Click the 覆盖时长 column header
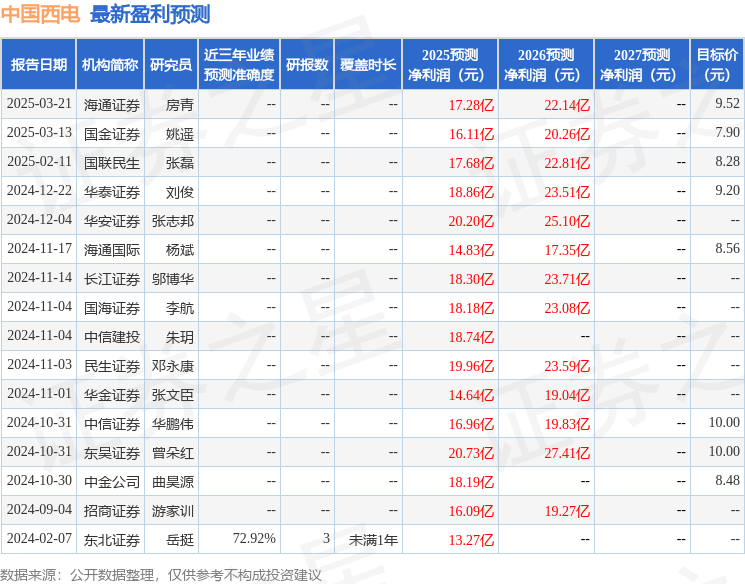Screen dimensions: 745x584 pos(368,65)
